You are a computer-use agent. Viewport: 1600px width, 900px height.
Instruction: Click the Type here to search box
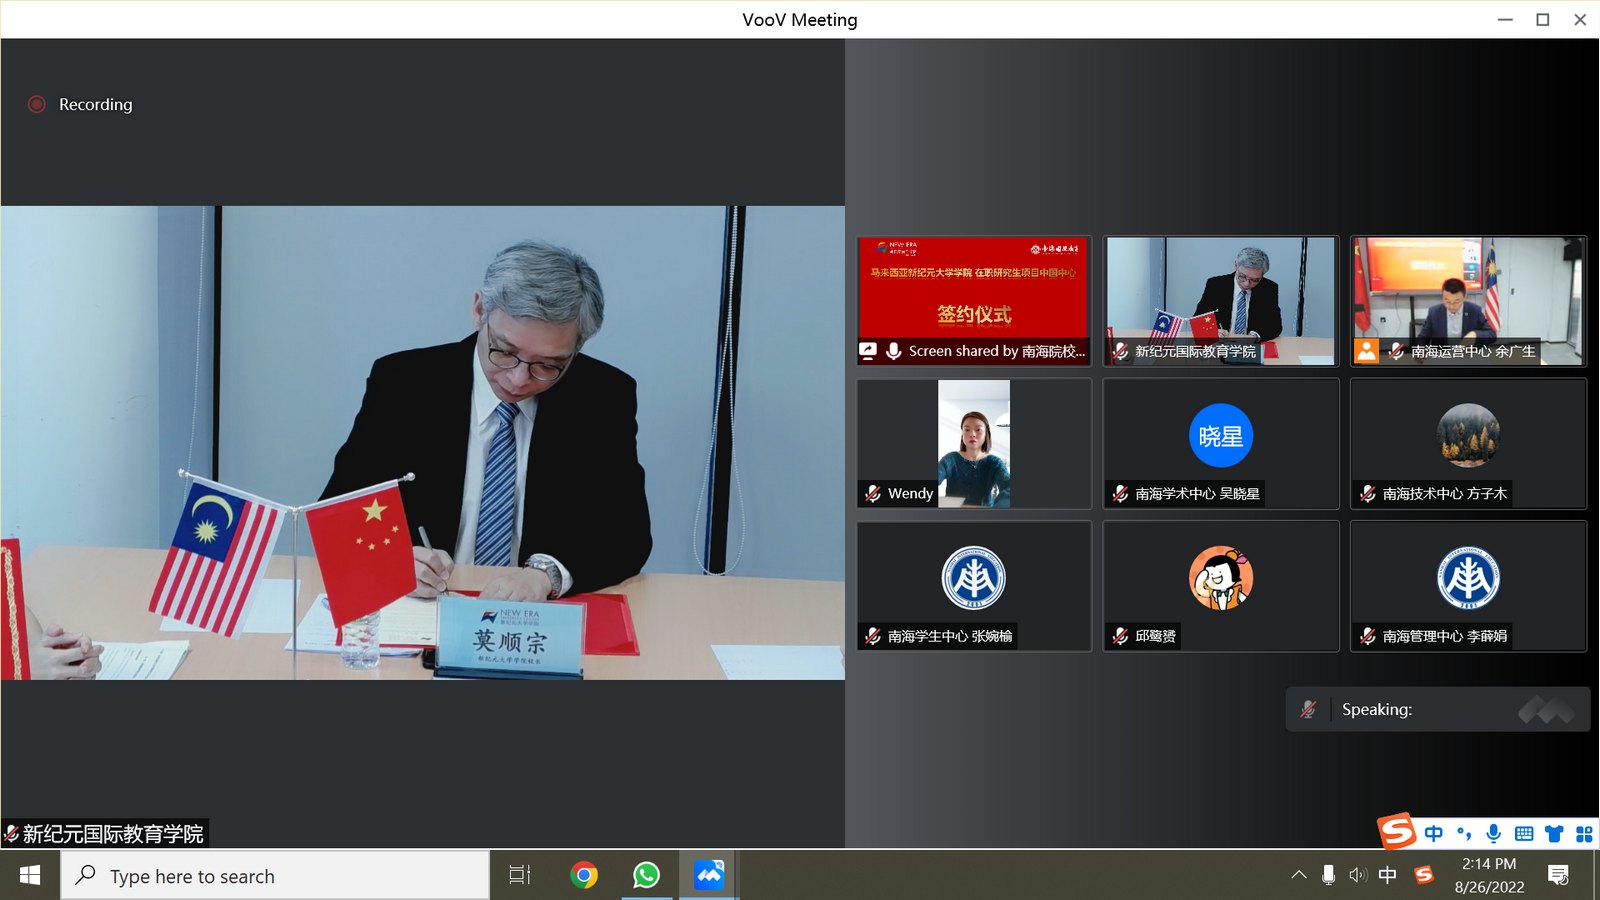point(275,876)
